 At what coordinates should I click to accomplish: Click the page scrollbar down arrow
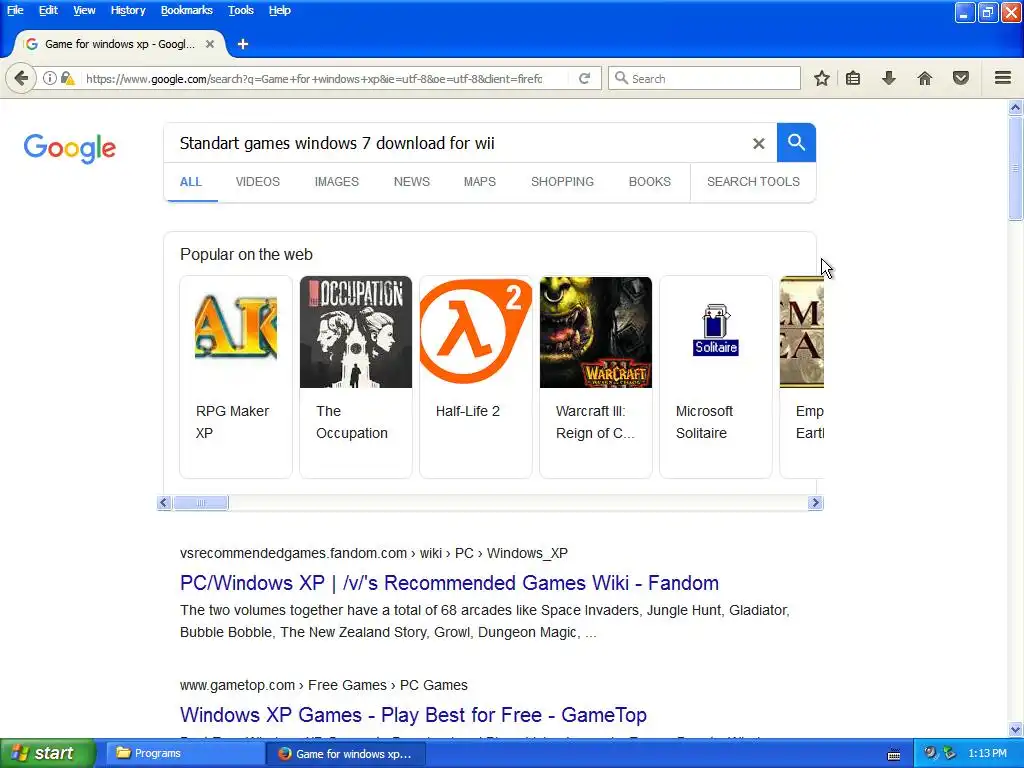coord(1016,729)
